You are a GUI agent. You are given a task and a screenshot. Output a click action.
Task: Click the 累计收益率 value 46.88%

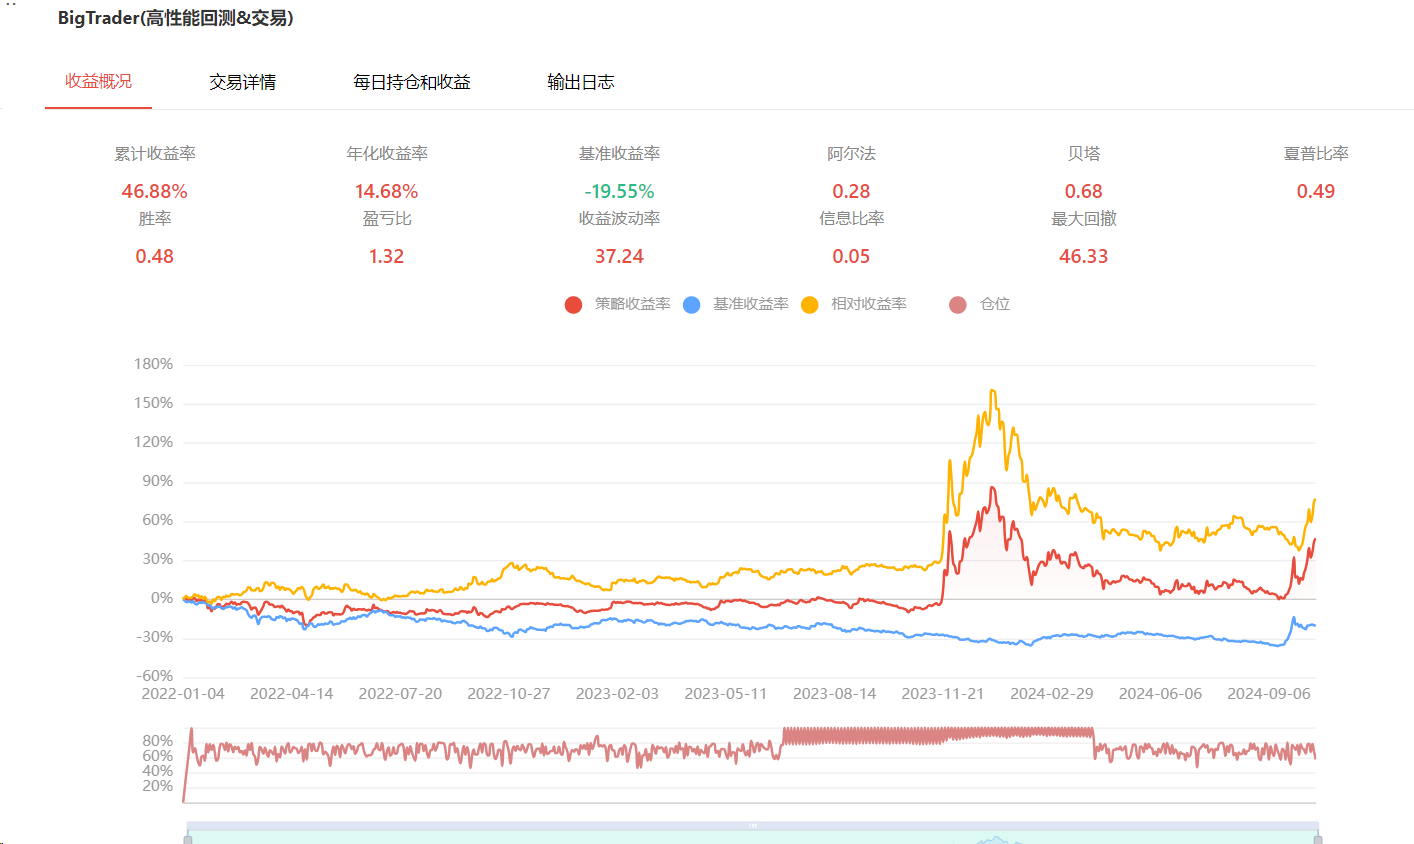pos(154,191)
